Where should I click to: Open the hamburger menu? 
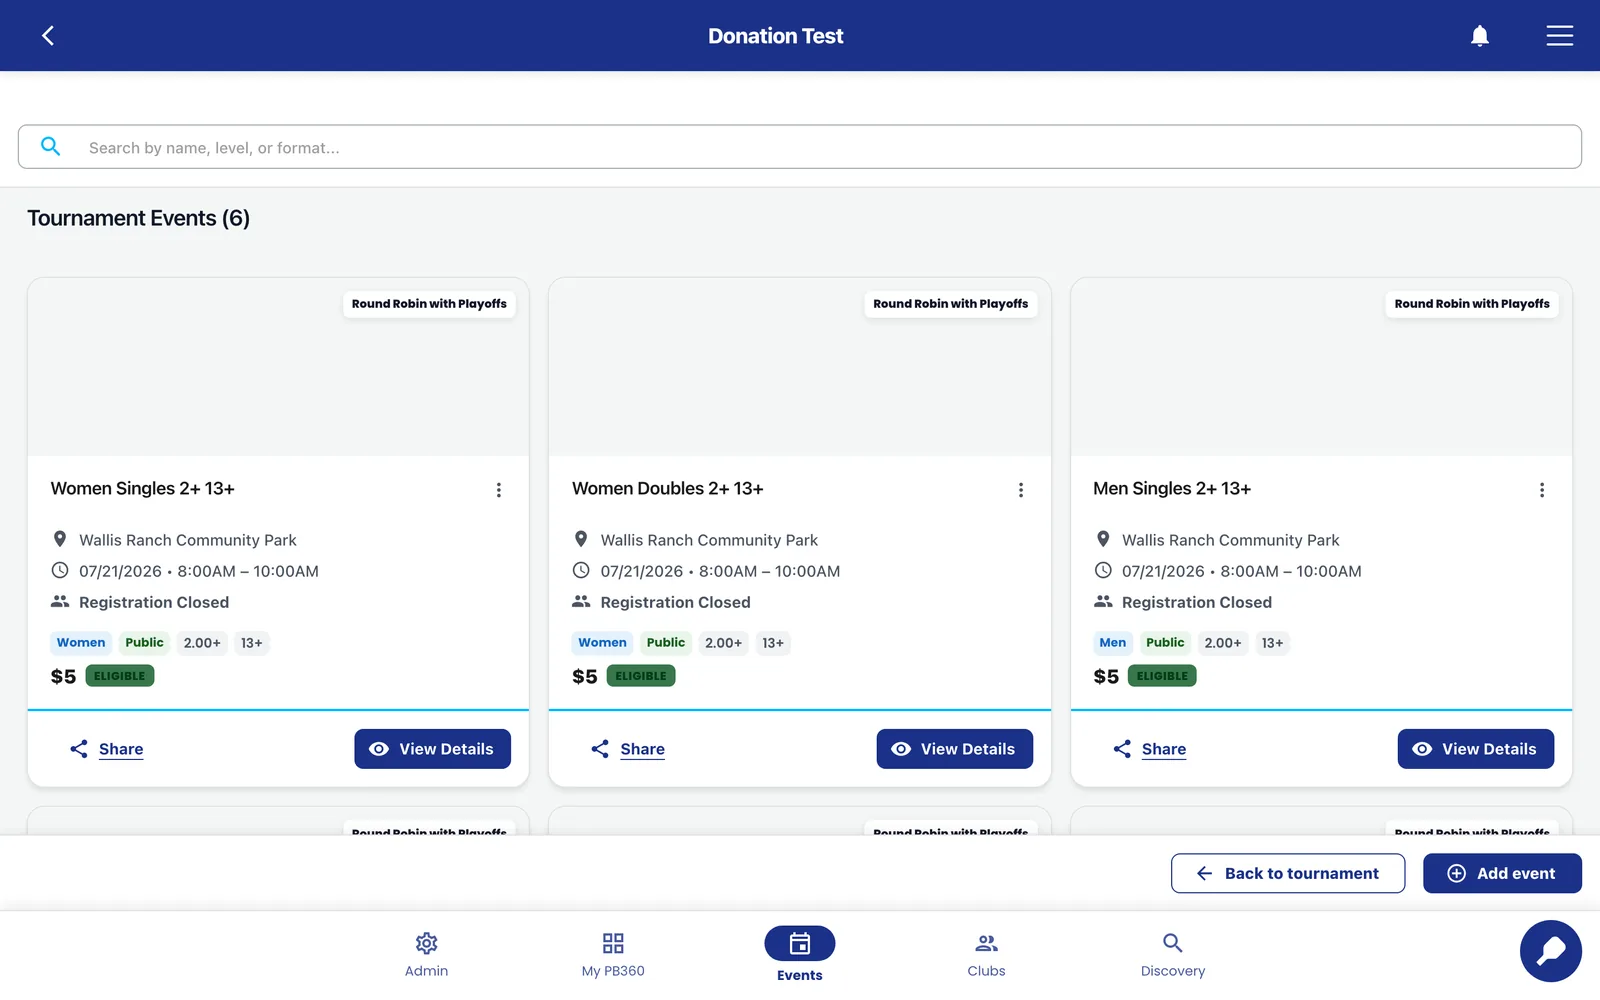tap(1560, 36)
